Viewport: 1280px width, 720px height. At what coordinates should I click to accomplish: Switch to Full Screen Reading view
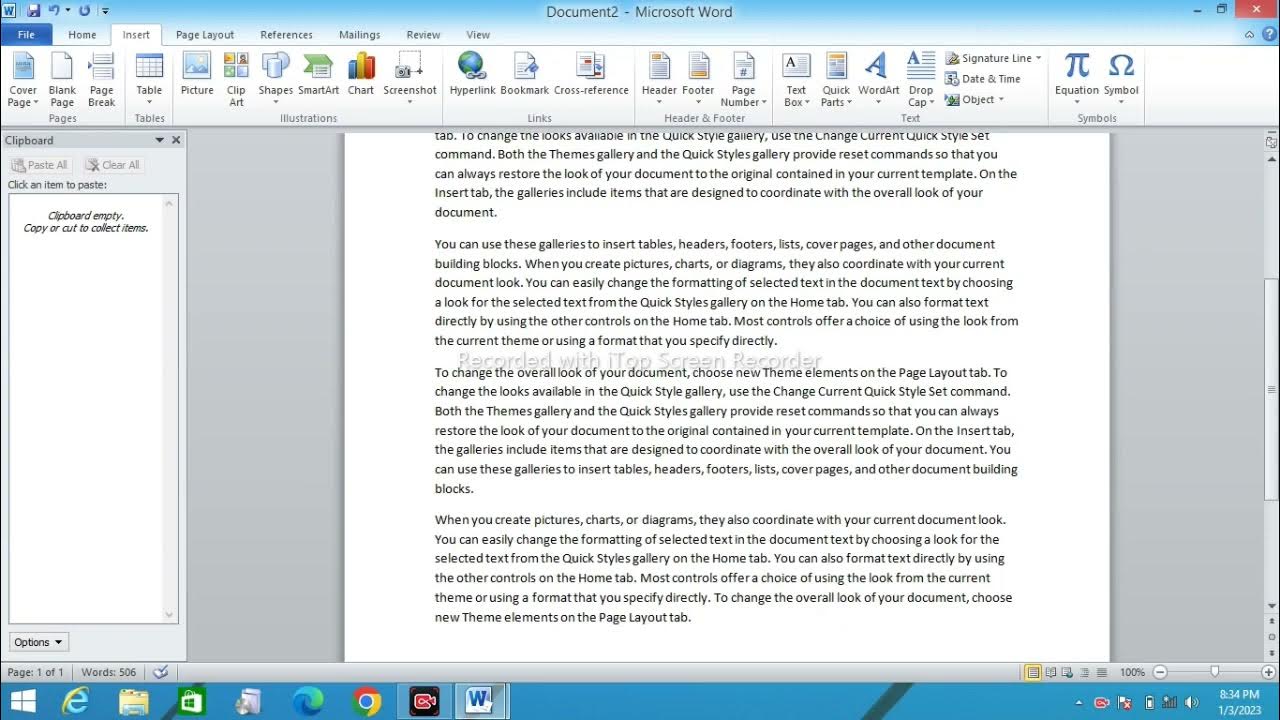point(1051,672)
